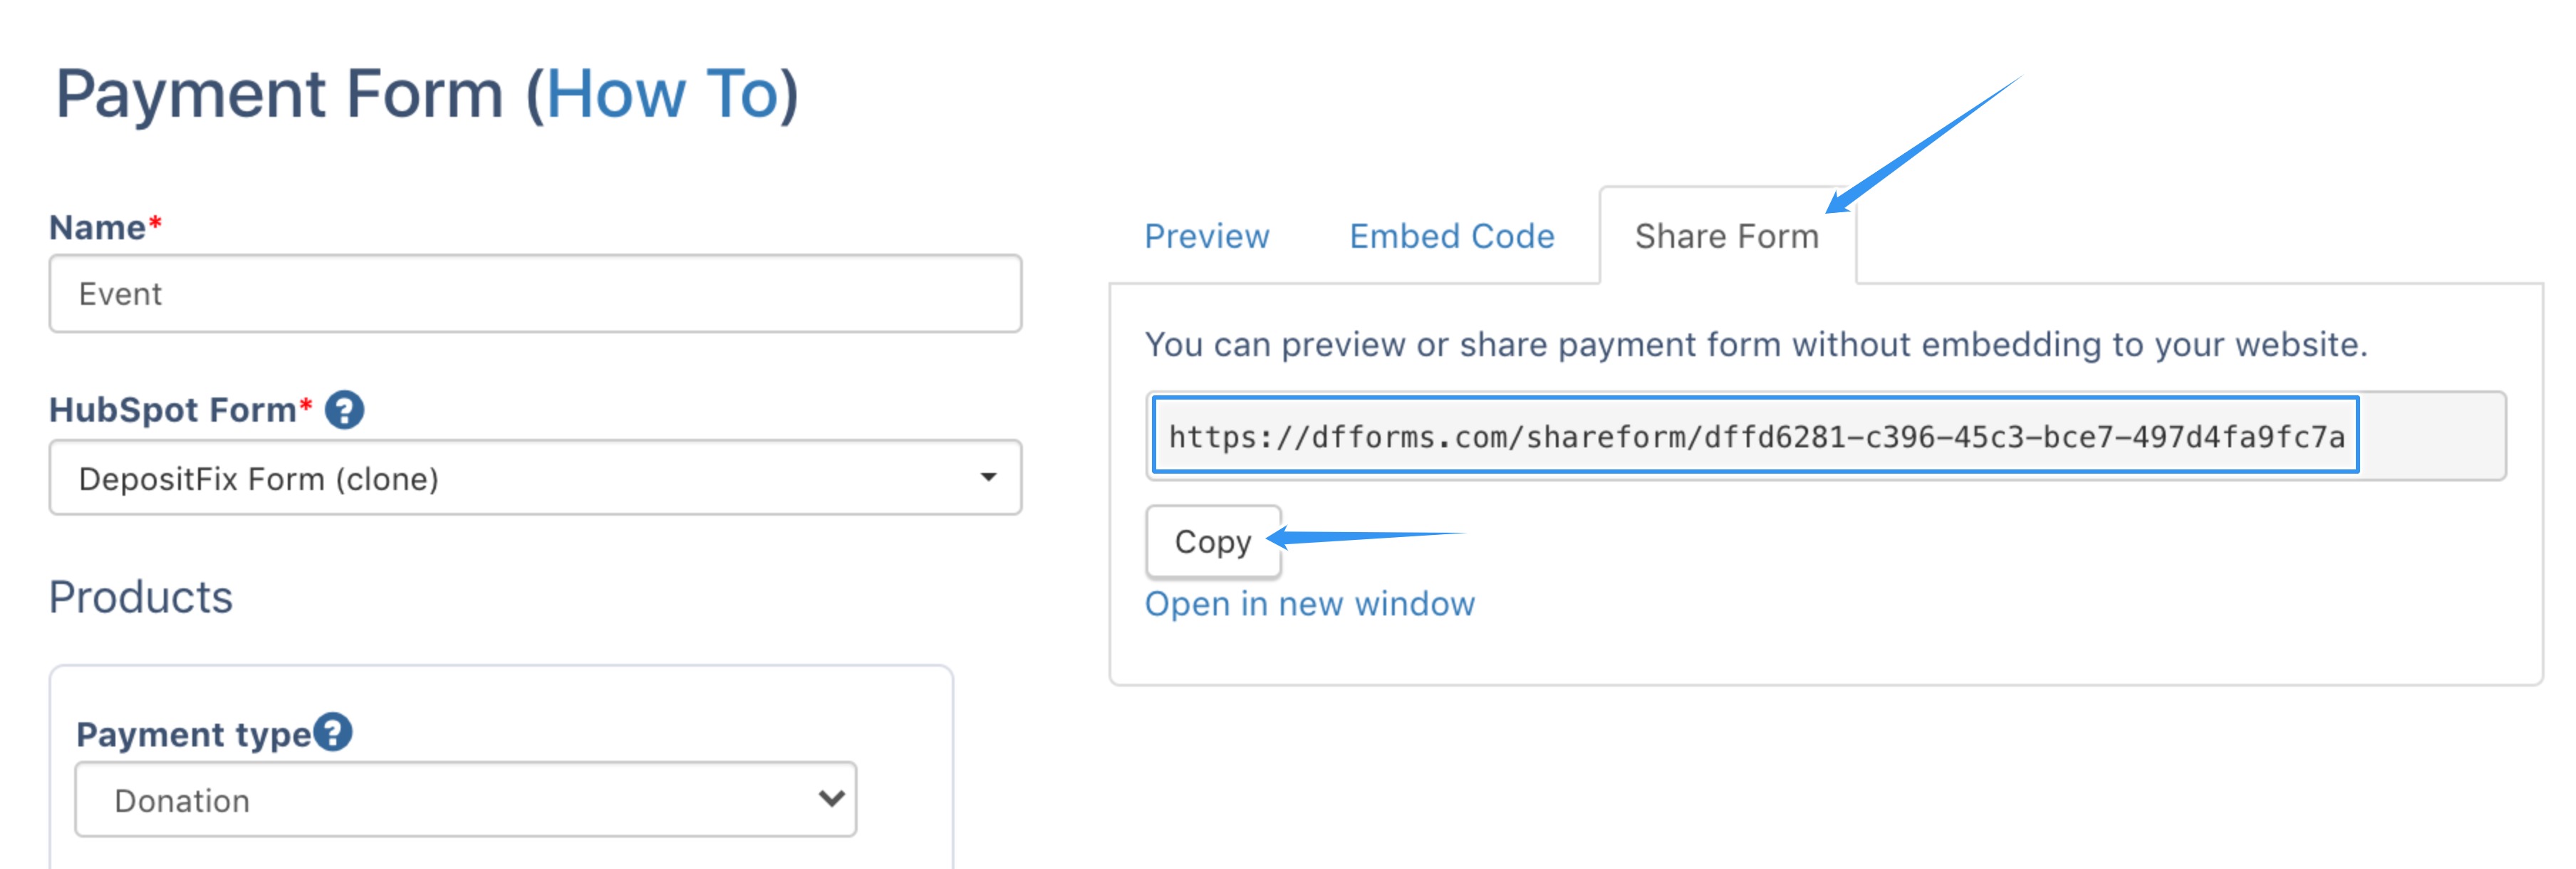Open the Donation payment type dropdown
Screen dimensions: 2576x869
[465, 800]
